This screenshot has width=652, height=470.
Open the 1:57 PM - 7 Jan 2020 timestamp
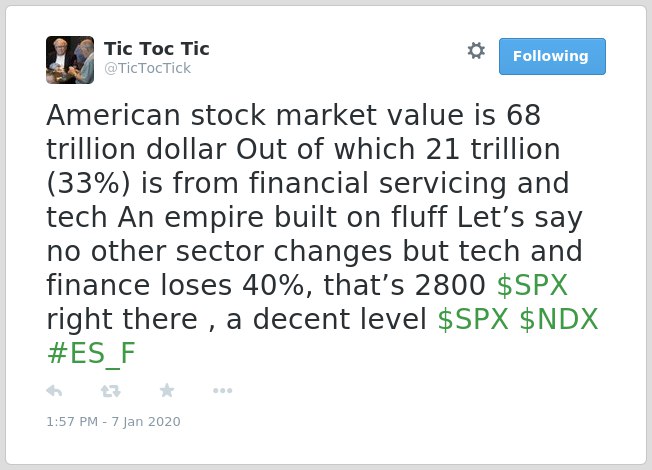114,422
